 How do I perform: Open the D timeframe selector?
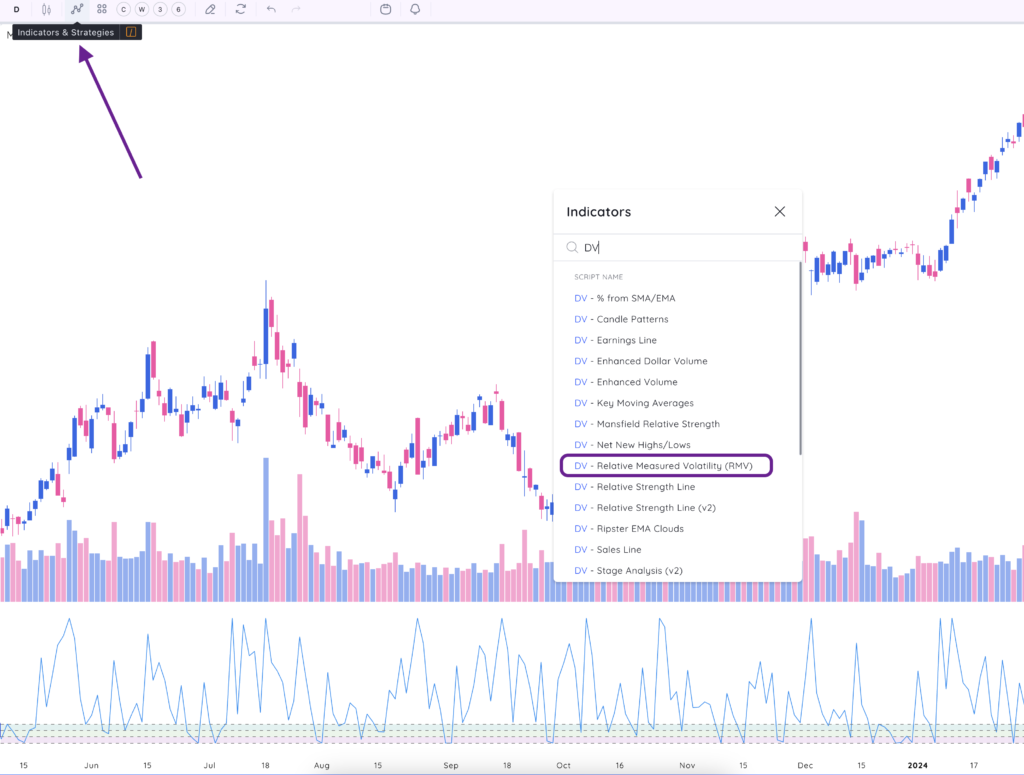click(16, 10)
